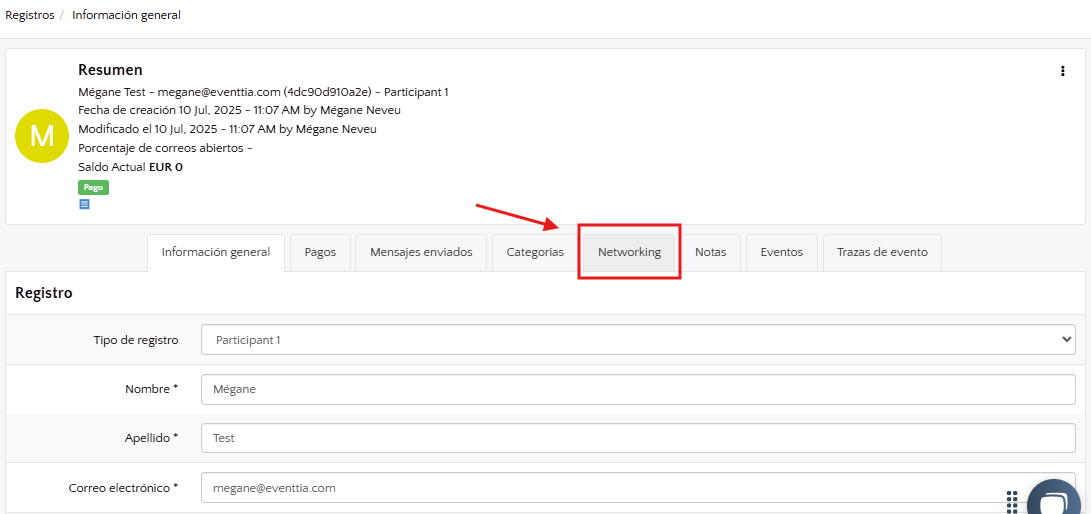Screen dimensions: 1091x514
Task: Switch to the Categorias tab
Action: [x=535, y=252]
